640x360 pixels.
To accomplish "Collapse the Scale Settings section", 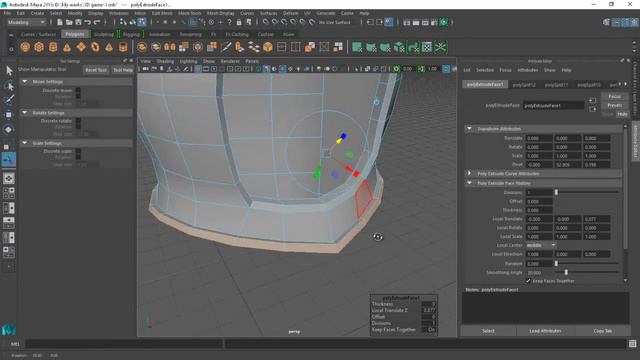I will click(24, 143).
